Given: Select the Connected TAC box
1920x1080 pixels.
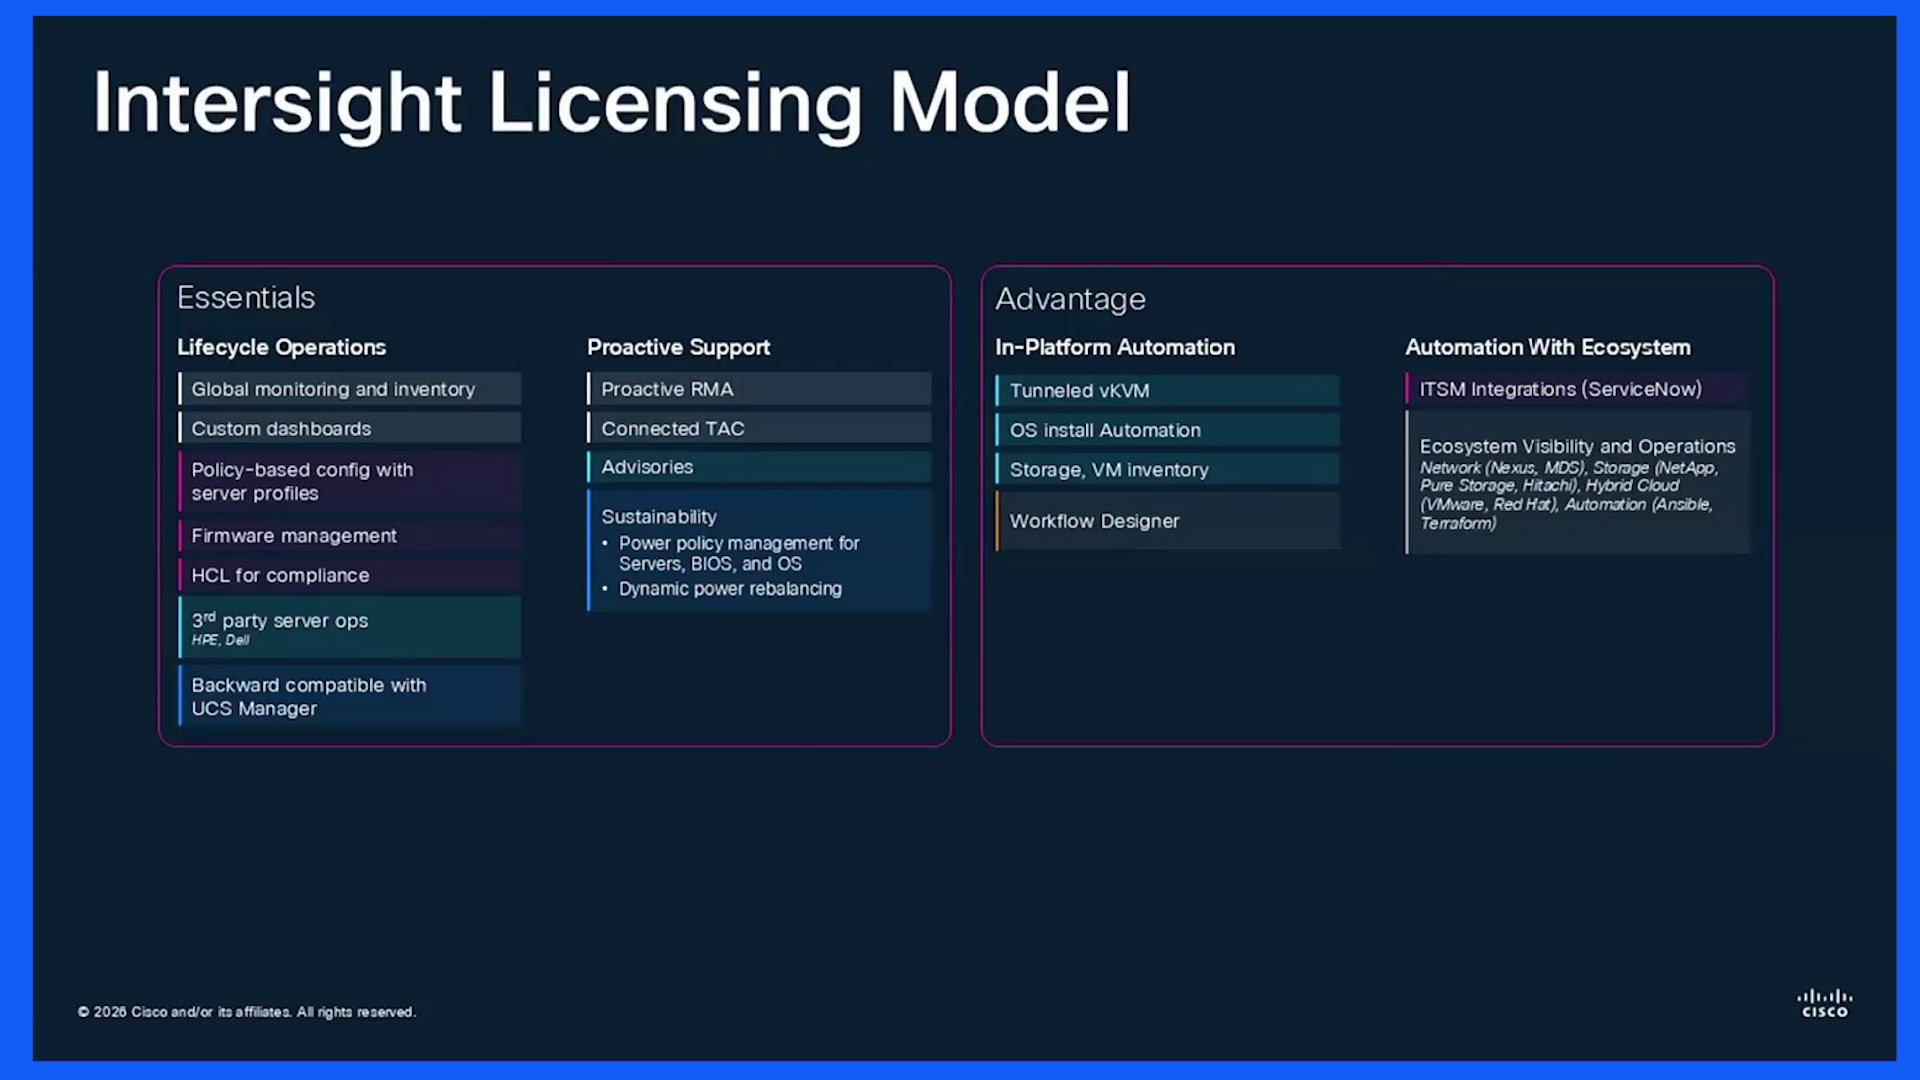Looking at the screenshot, I should tap(759, 428).
